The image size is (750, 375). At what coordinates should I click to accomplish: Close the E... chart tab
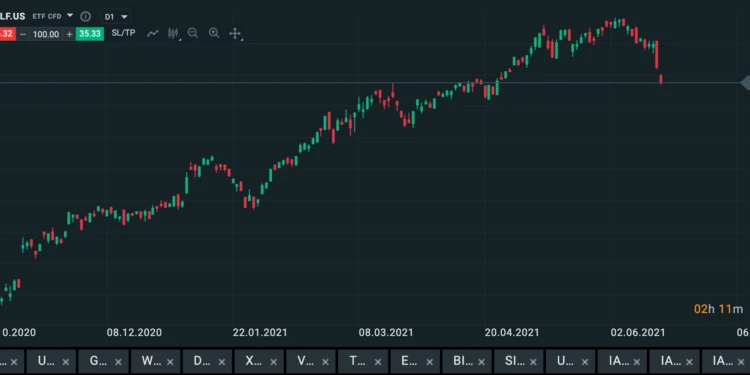(x=429, y=362)
